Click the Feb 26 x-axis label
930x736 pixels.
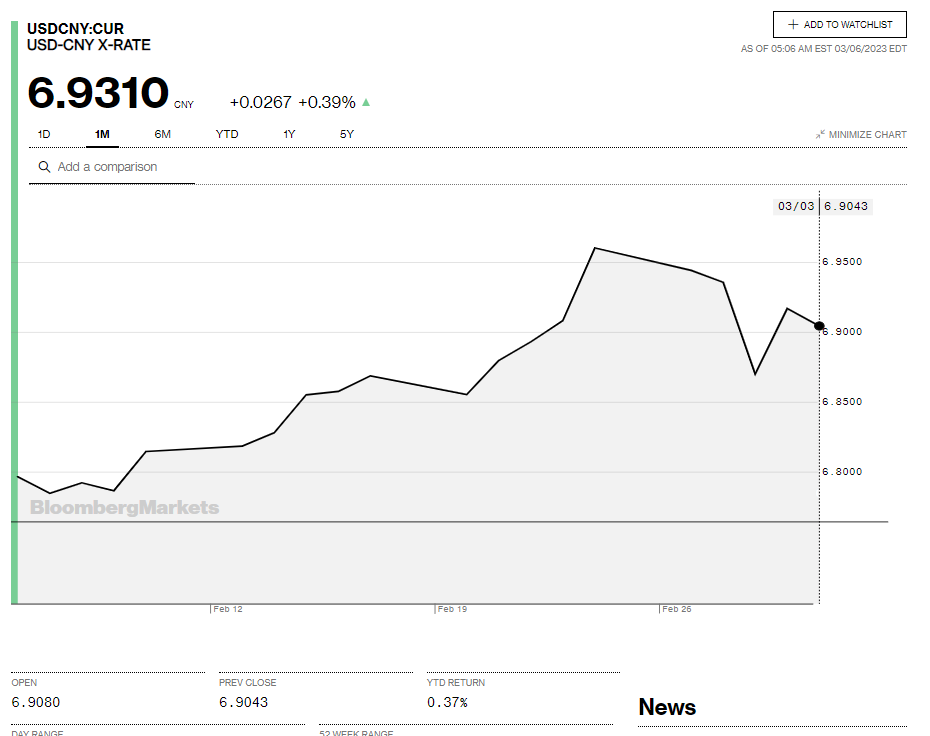click(677, 609)
